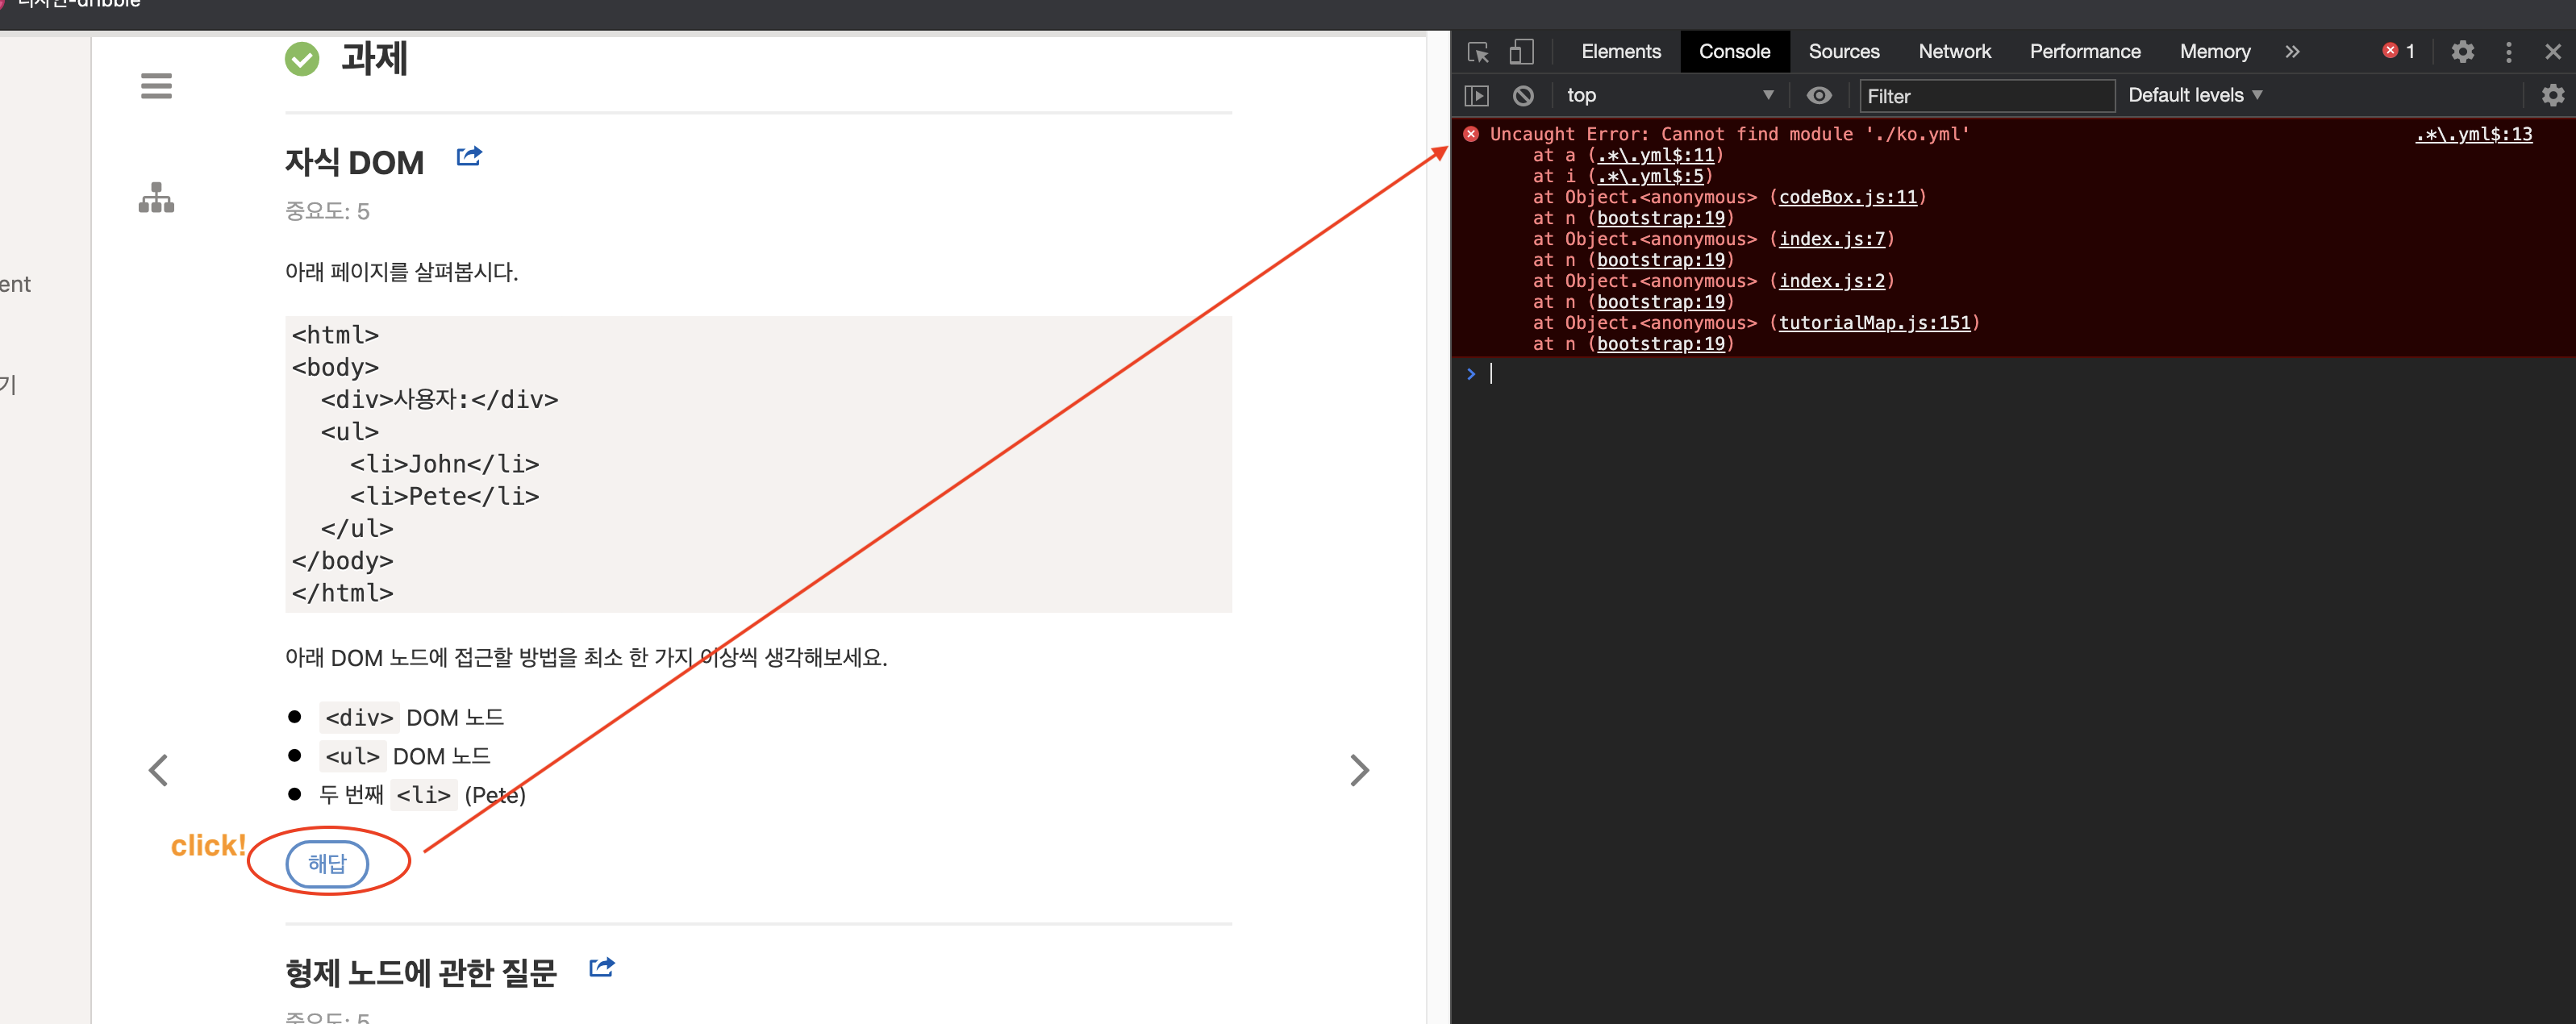
Task: Open the tutorialMap.js:151 source link
Action: (x=1874, y=323)
